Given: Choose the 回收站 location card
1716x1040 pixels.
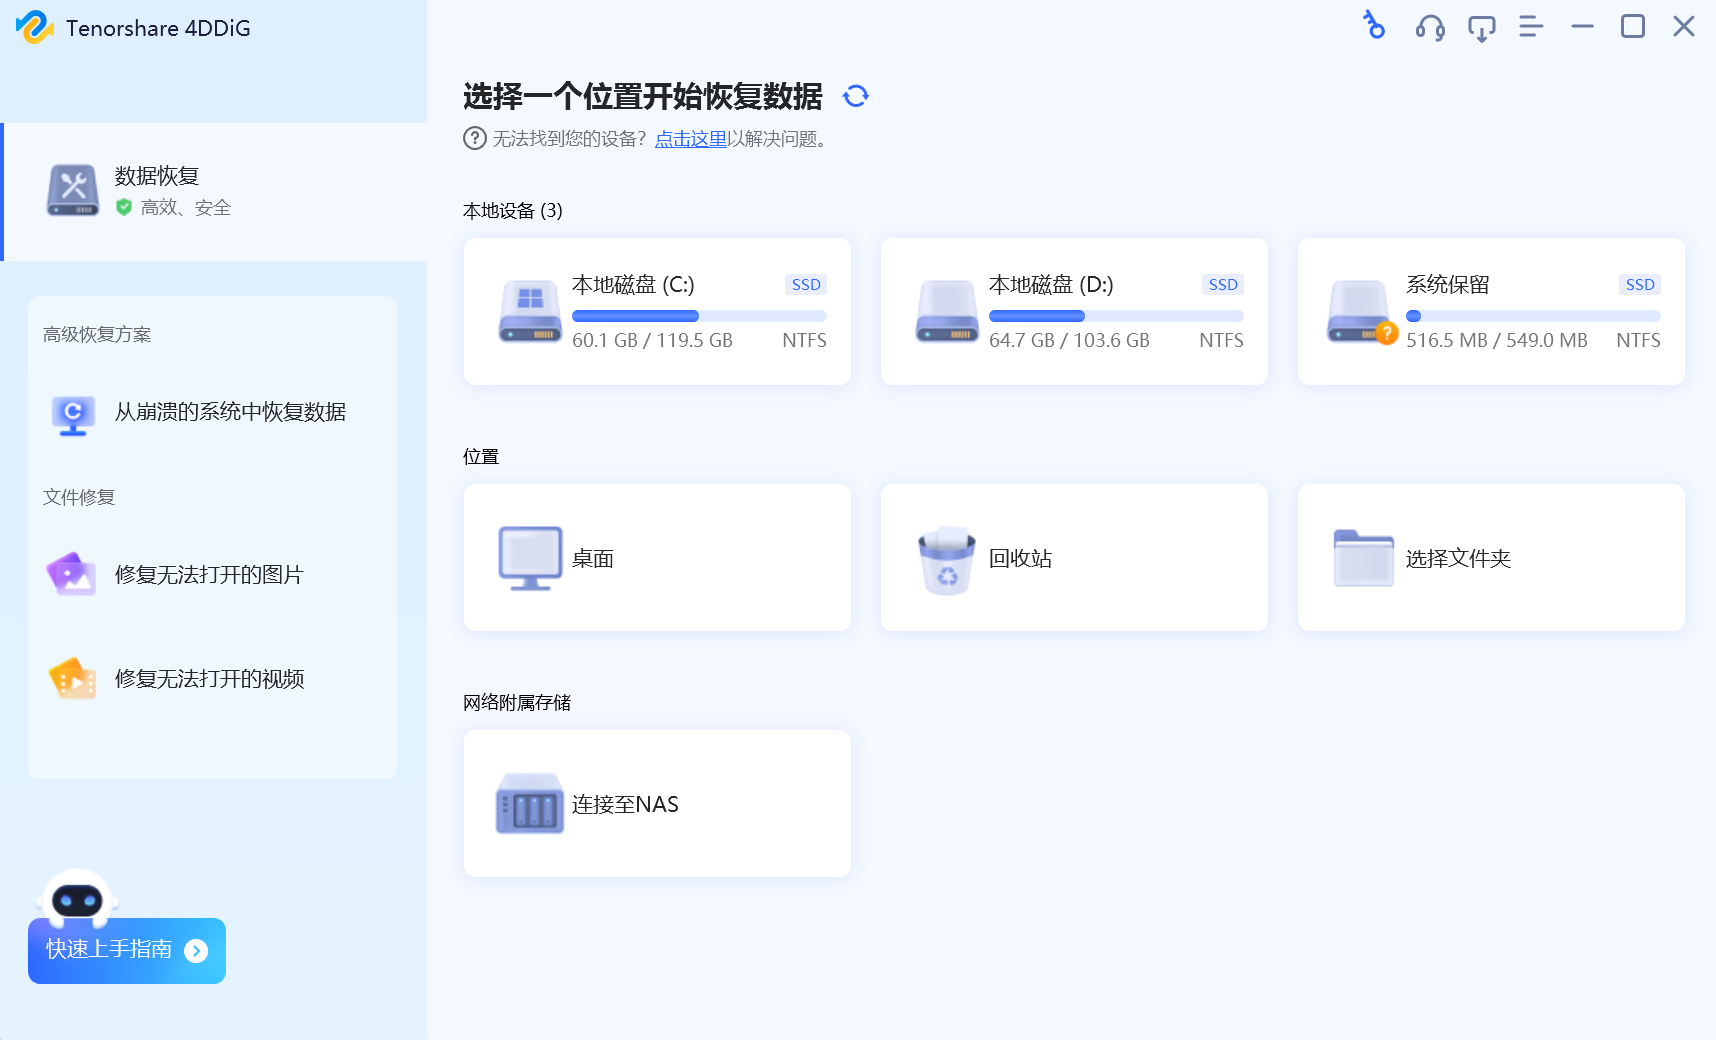Looking at the screenshot, I should tap(1074, 558).
